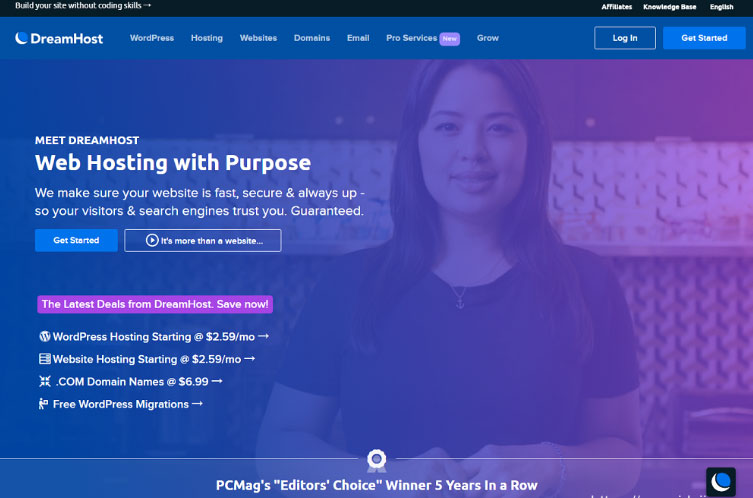Expand the Hosting navigation menu
This screenshot has width=753, height=498.
pos(206,38)
